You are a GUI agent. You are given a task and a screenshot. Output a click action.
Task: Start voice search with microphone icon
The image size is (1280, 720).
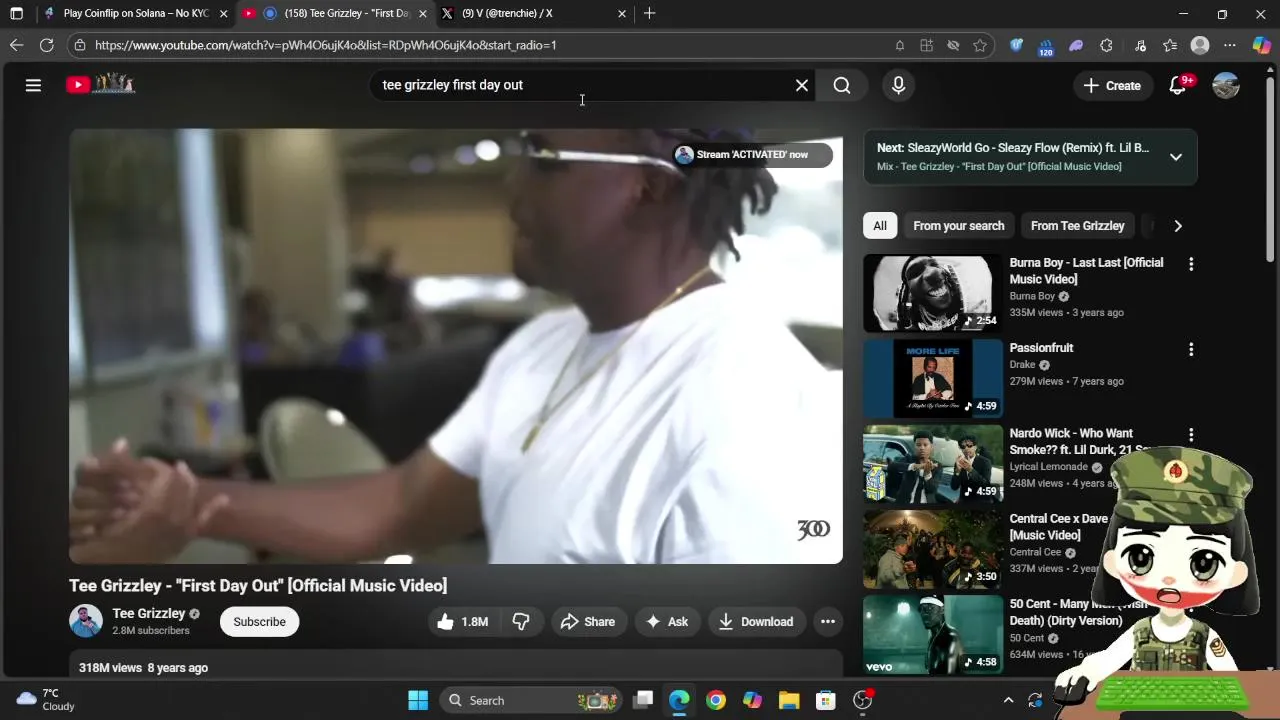[x=898, y=85]
